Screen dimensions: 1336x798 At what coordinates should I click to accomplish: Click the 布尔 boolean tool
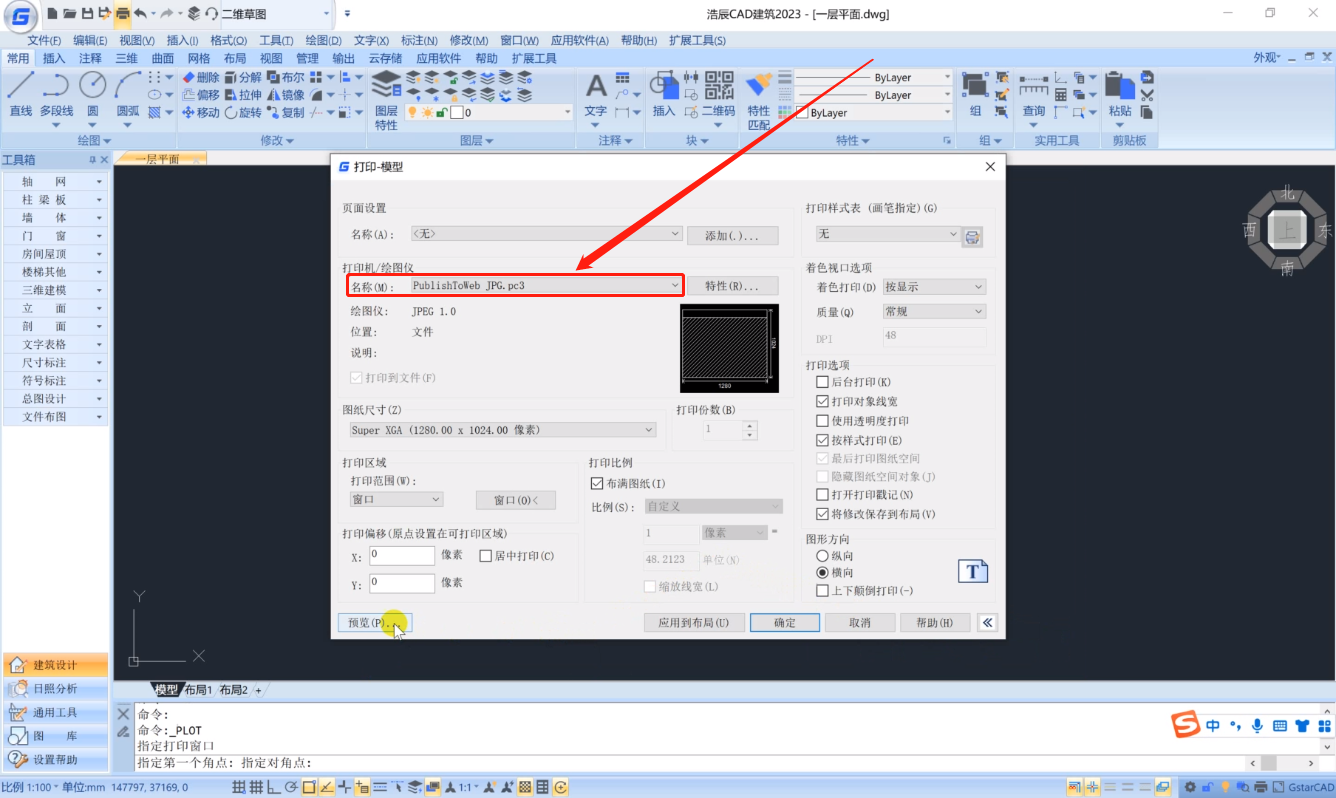pos(286,77)
